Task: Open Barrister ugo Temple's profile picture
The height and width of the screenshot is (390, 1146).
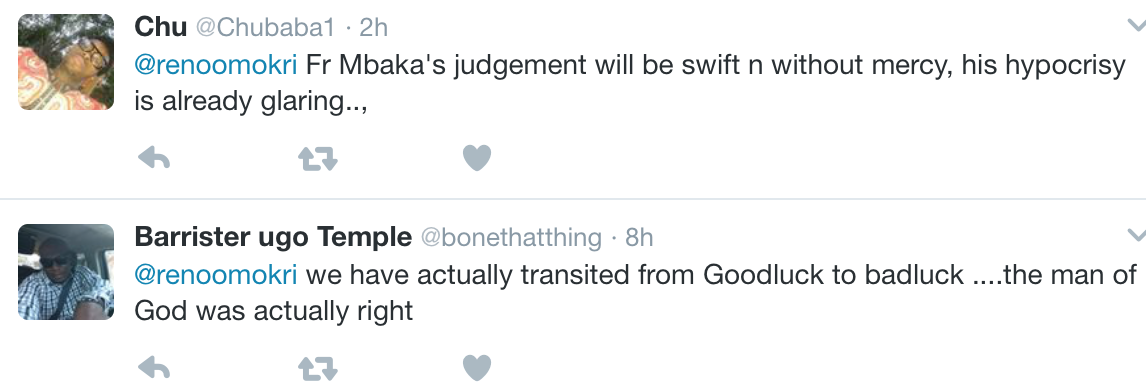Action: (x=66, y=272)
